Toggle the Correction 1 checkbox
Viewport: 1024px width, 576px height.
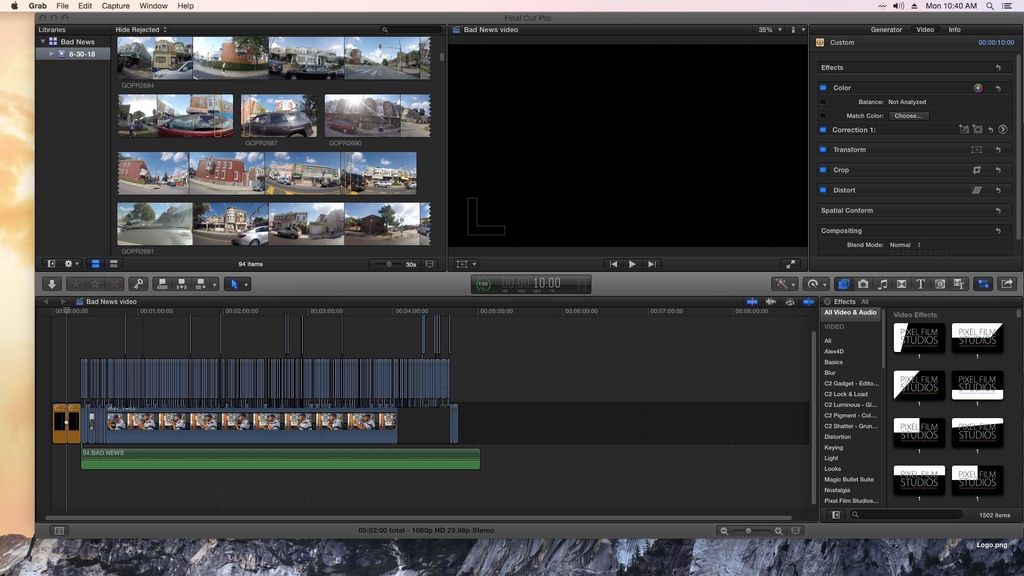[x=823, y=129]
